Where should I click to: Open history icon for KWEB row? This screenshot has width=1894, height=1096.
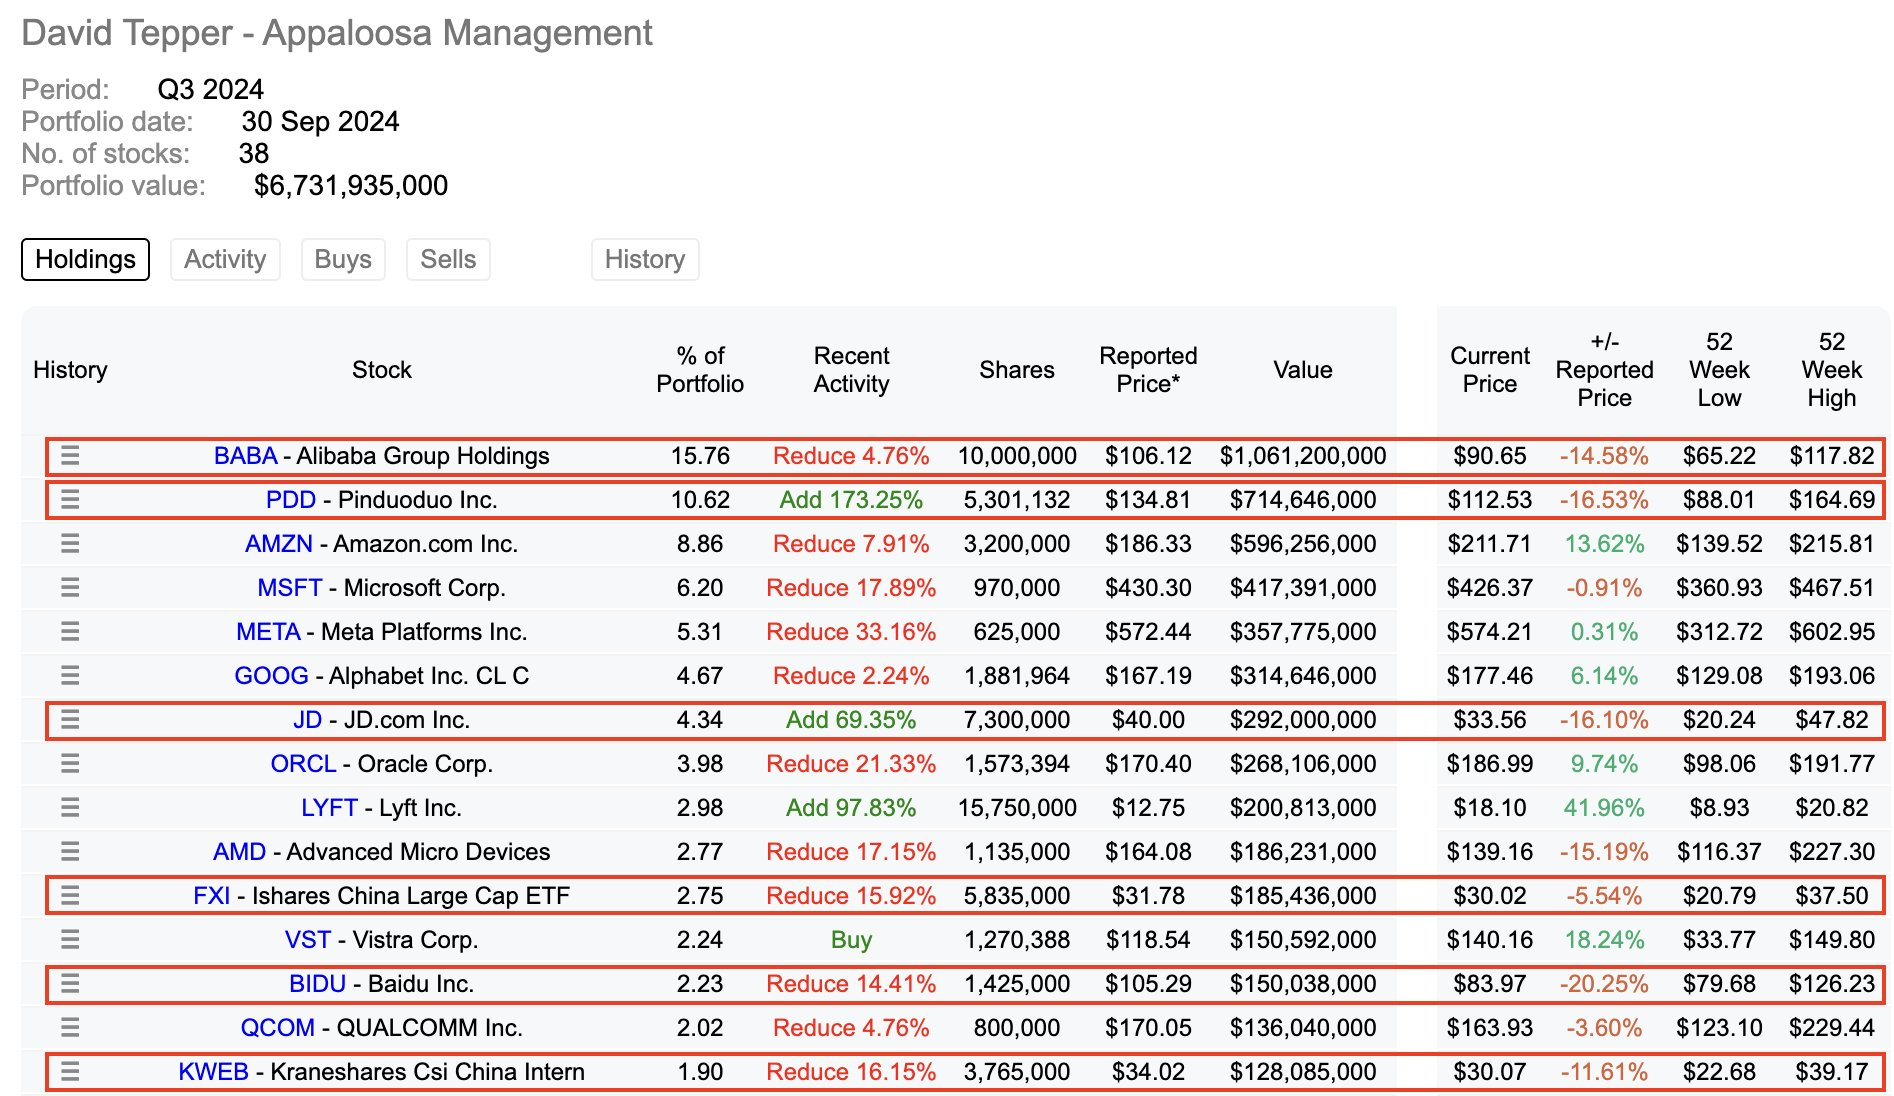pyautogui.click(x=70, y=1072)
